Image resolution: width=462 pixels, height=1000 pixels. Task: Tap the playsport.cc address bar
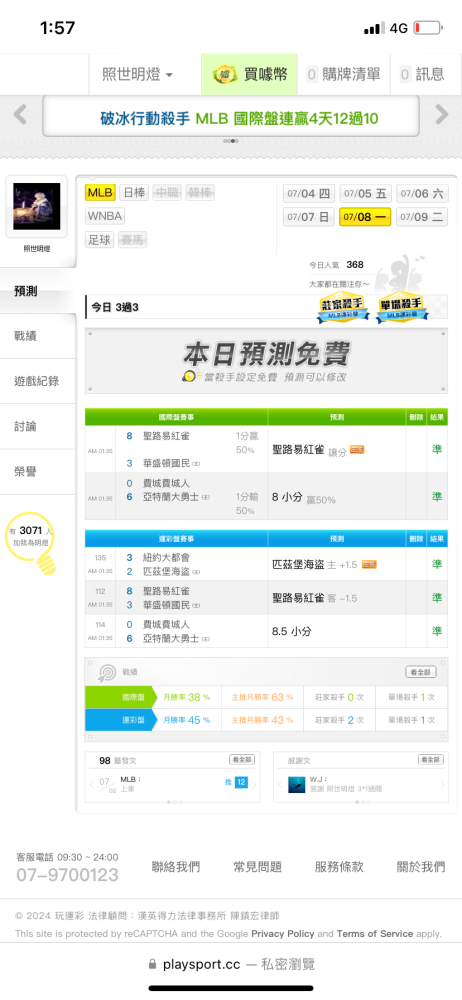[x=231, y=964]
